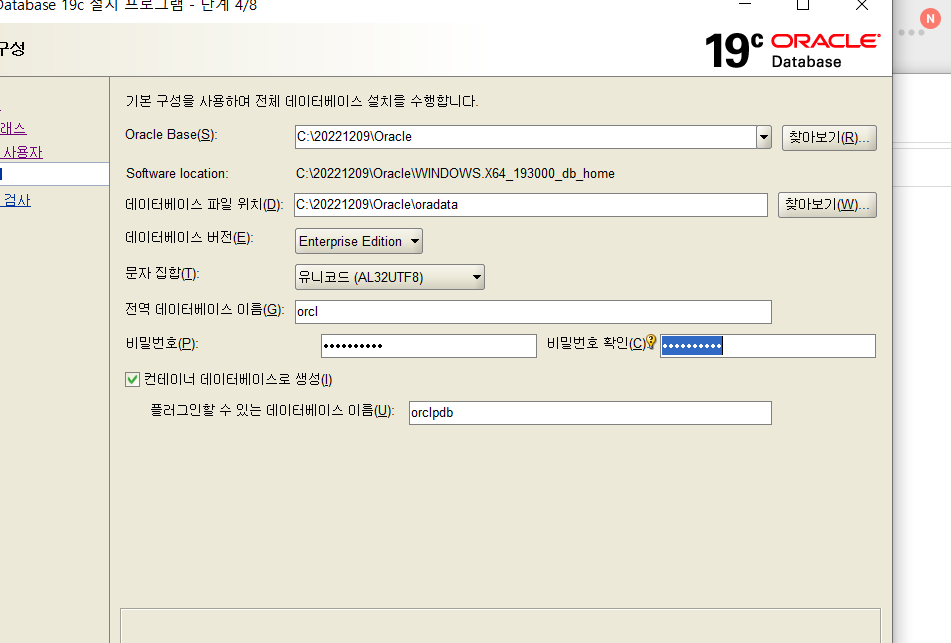The width and height of the screenshot is (951, 643).
Task: Click the pluggable database name field orclpdb
Action: (590, 413)
